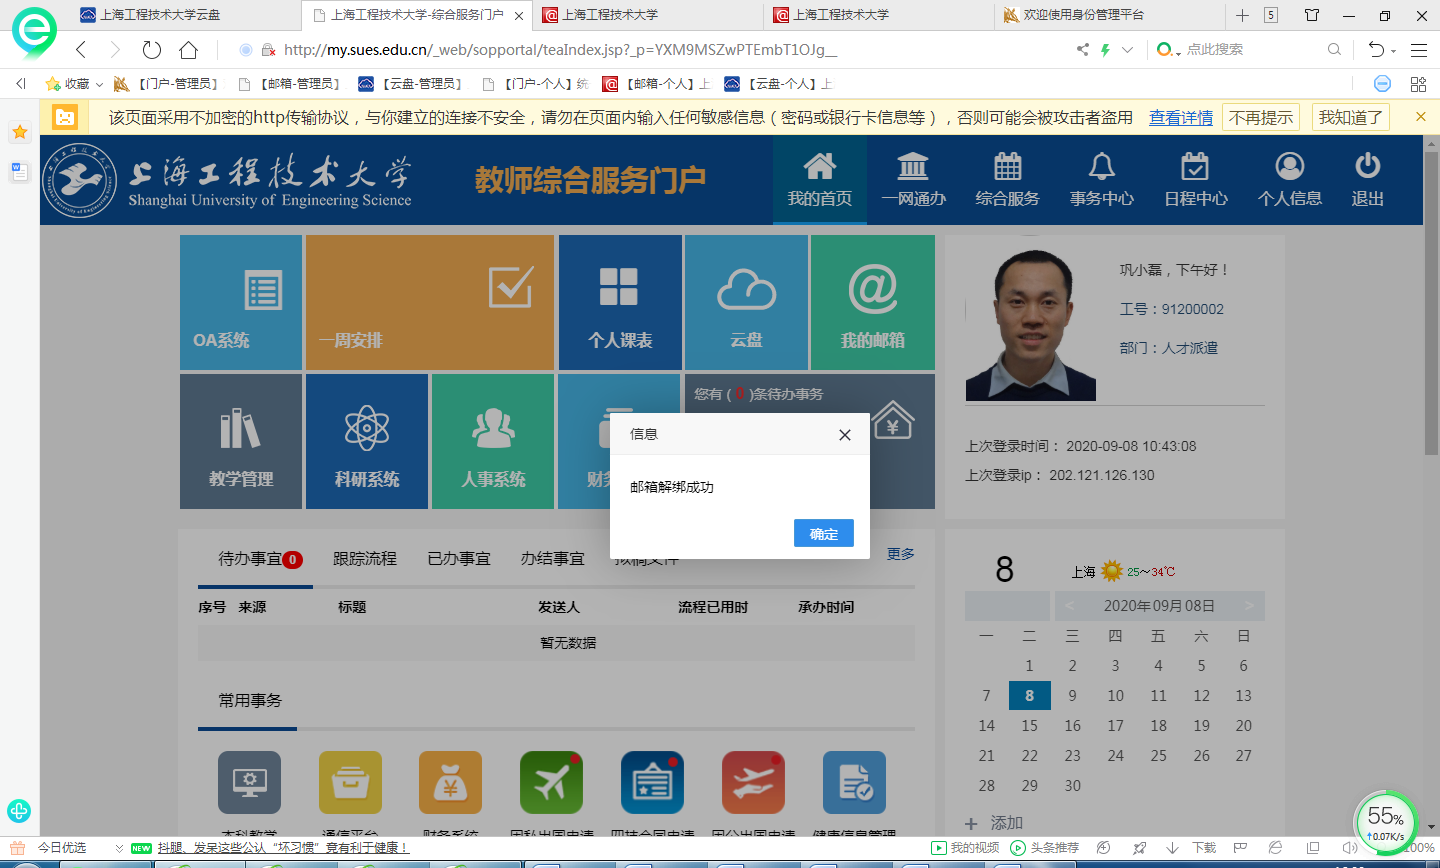The image size is (1440, 868).
Task: Click 我知道了 button in warning bar
Action: point(1350,118)
